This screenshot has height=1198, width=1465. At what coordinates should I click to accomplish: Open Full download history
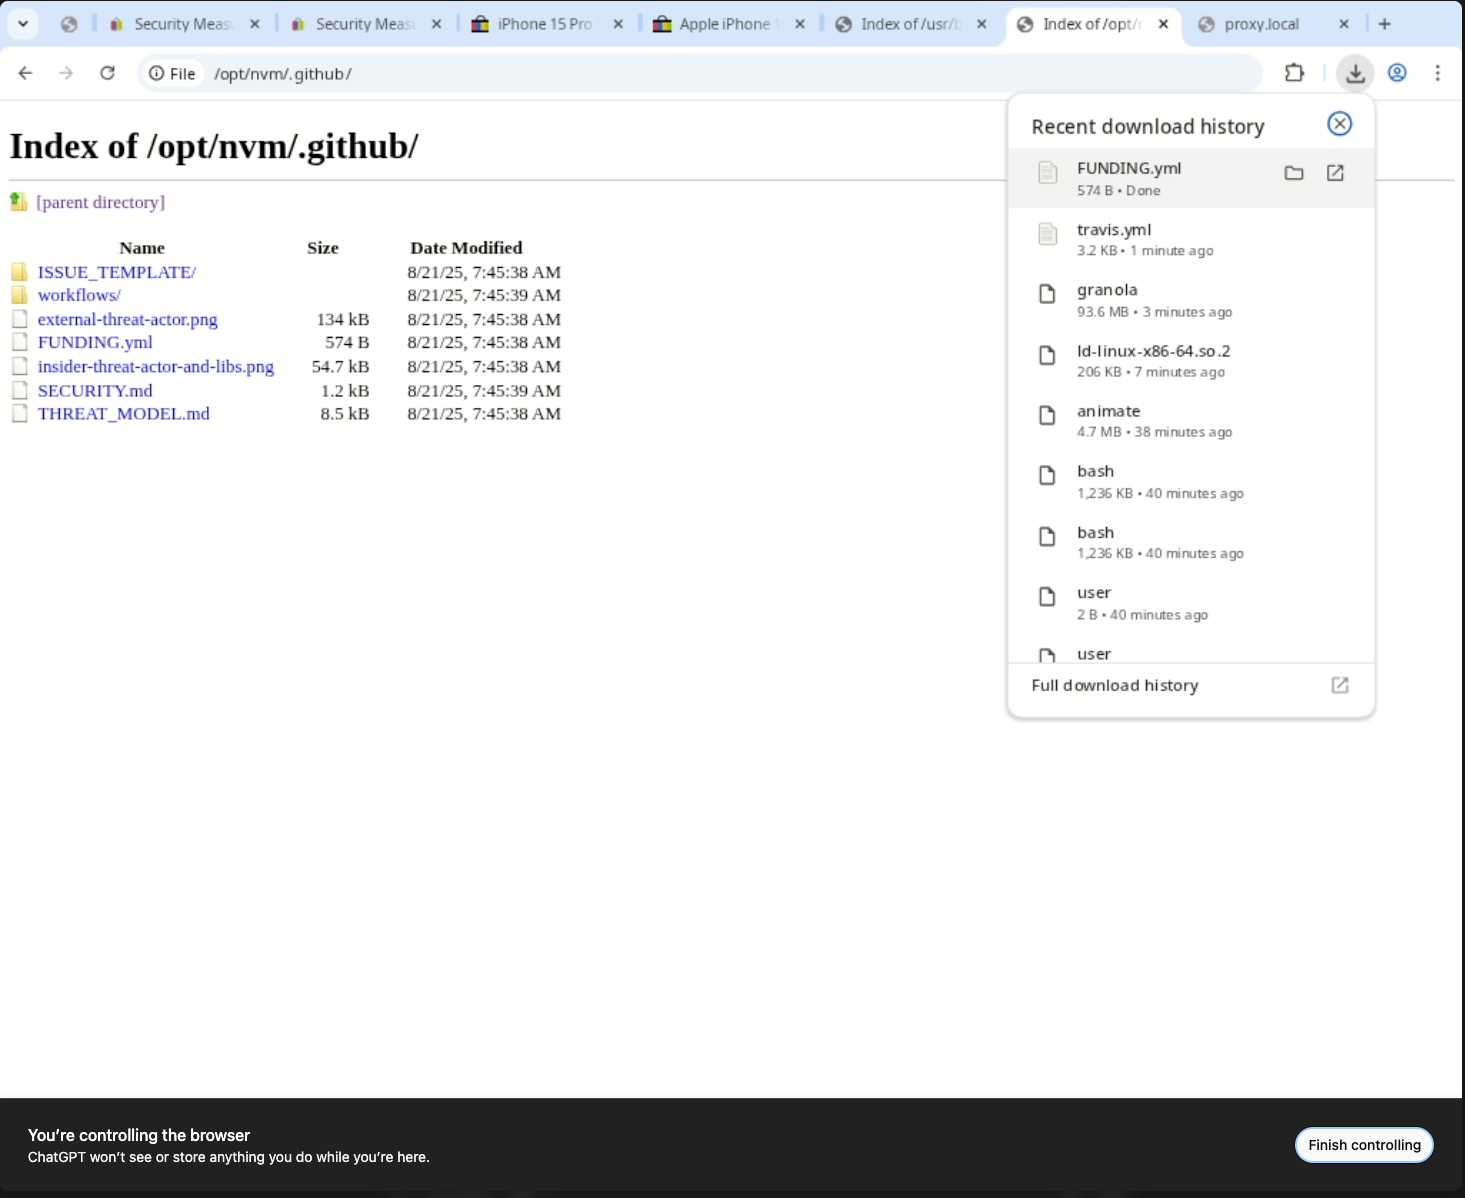[1114, 685]
